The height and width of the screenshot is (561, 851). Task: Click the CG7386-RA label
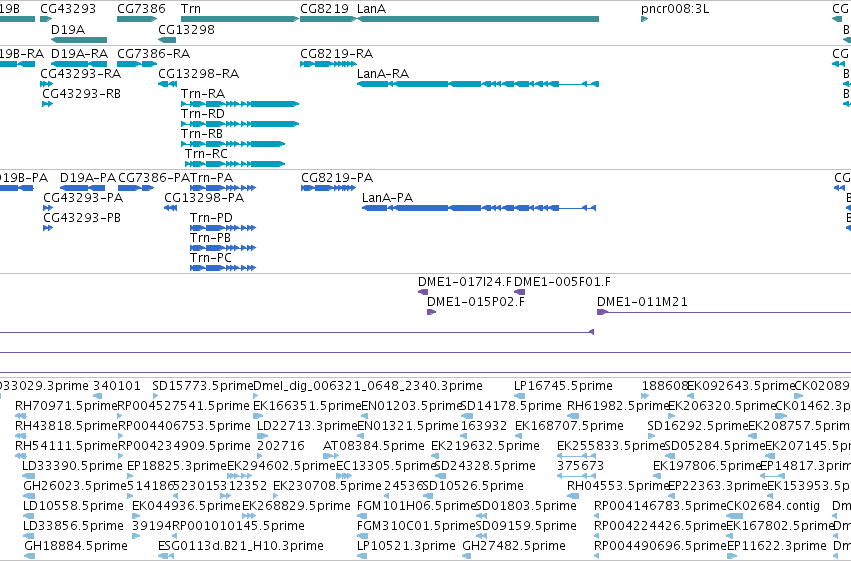[x=154, y=54]
